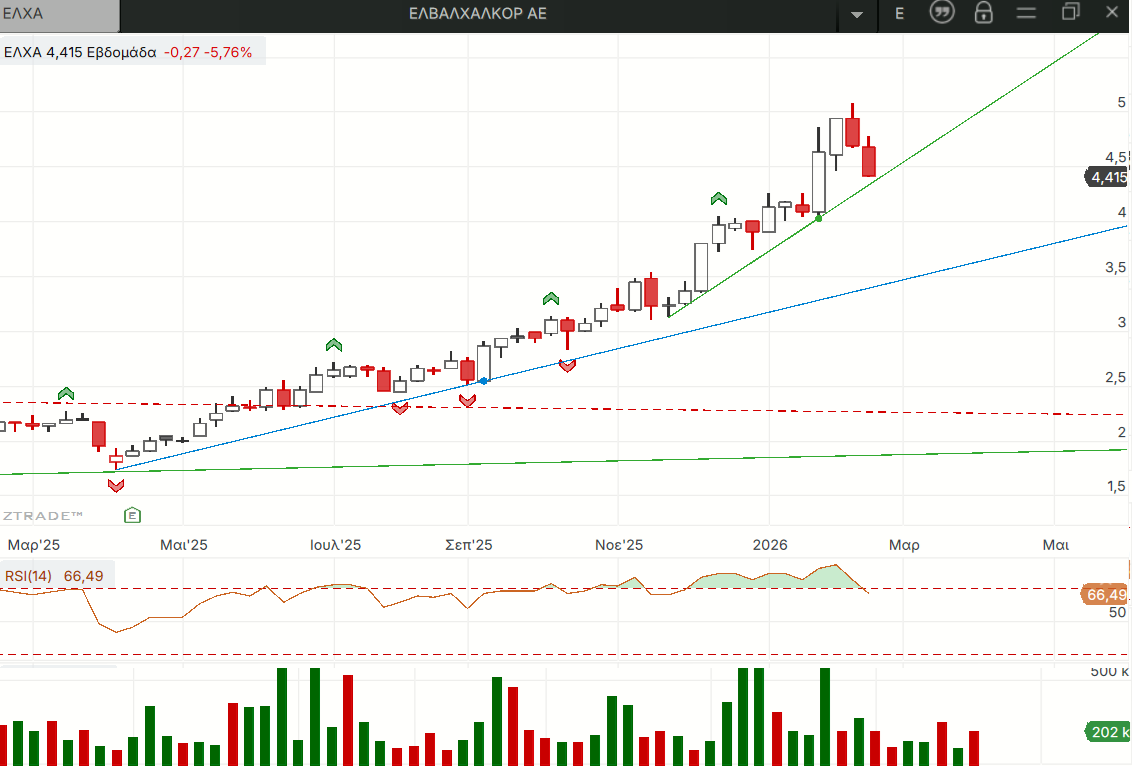Select the ΕΛΧΑ symbol tab

click(58, 14)
